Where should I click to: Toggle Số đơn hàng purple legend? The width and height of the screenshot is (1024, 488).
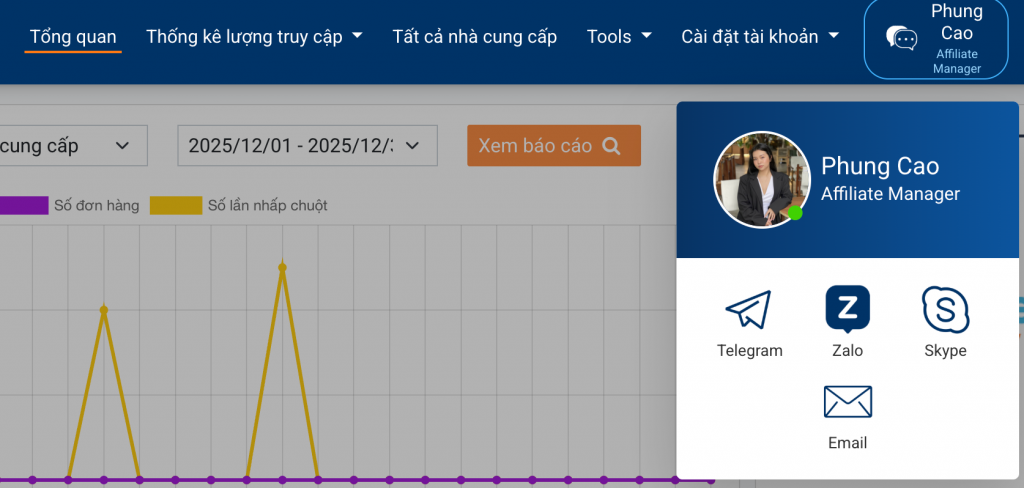click(24, 206)
